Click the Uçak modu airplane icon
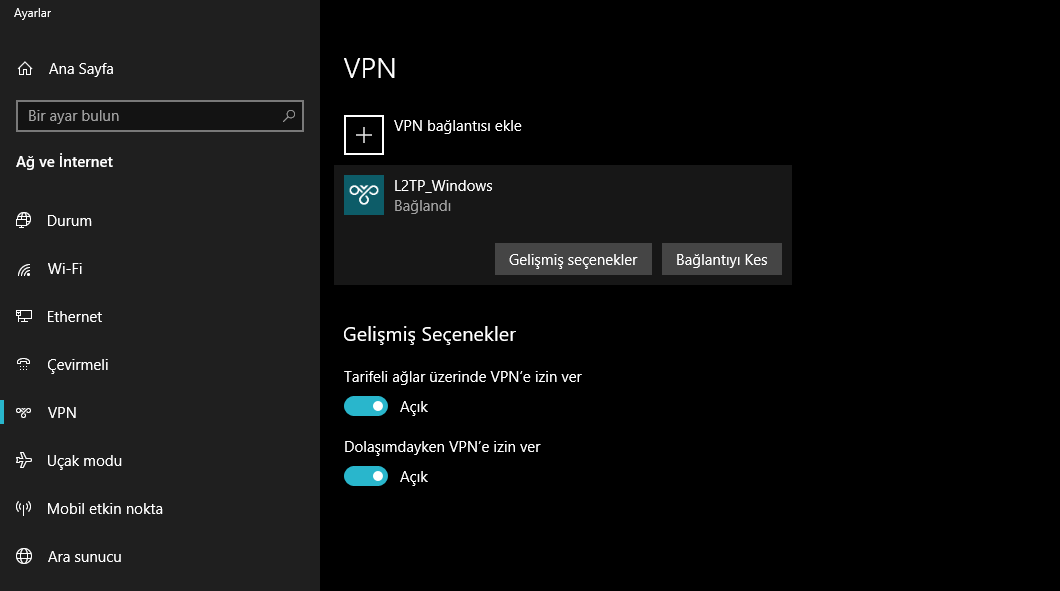 point(24,460)
